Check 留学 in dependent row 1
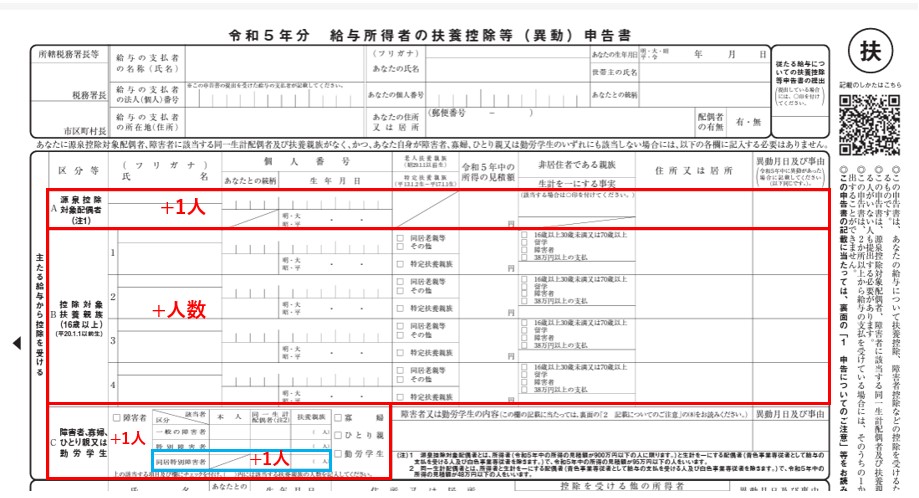 point(524,243)
